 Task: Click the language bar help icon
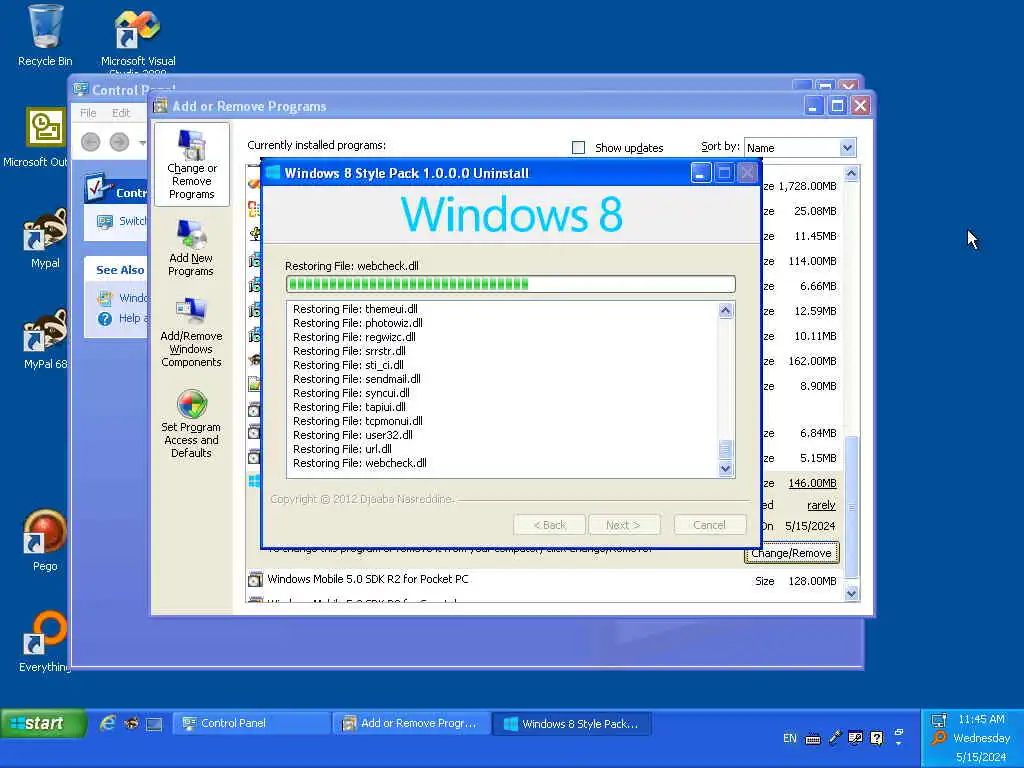[877, 738]
